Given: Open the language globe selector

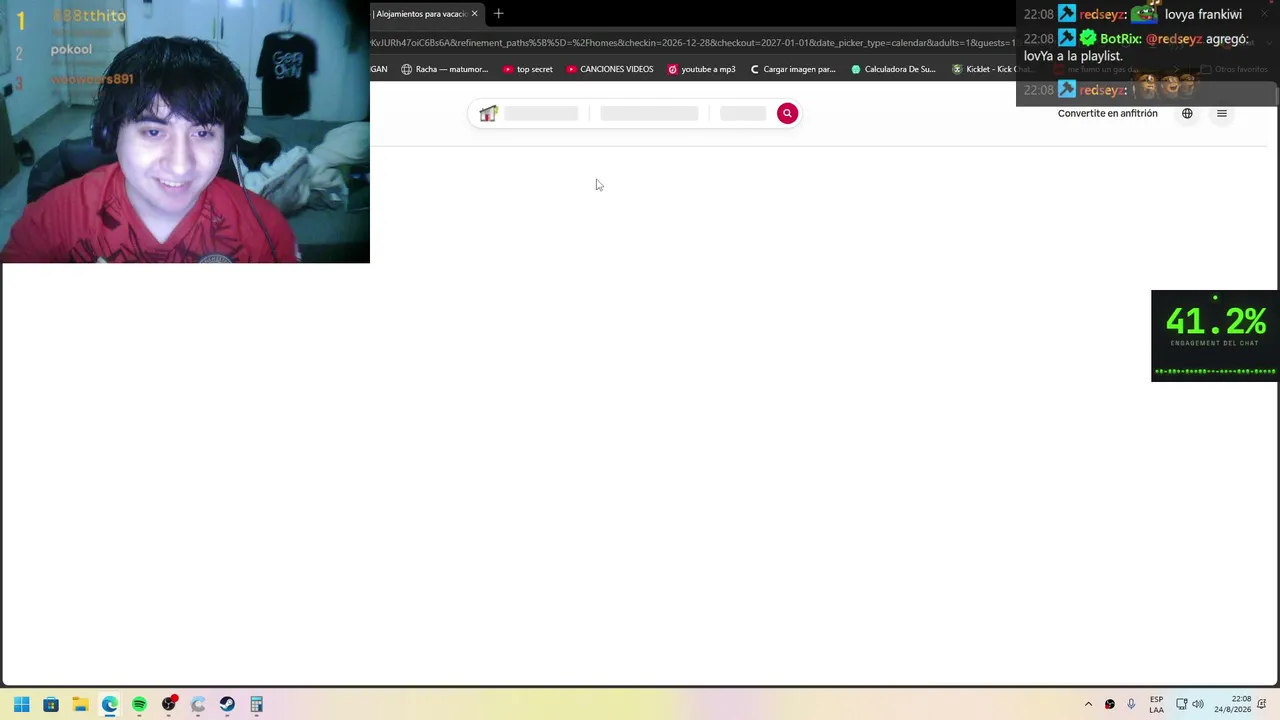Looking at the screenshot, I should [x=1187, y=114].
